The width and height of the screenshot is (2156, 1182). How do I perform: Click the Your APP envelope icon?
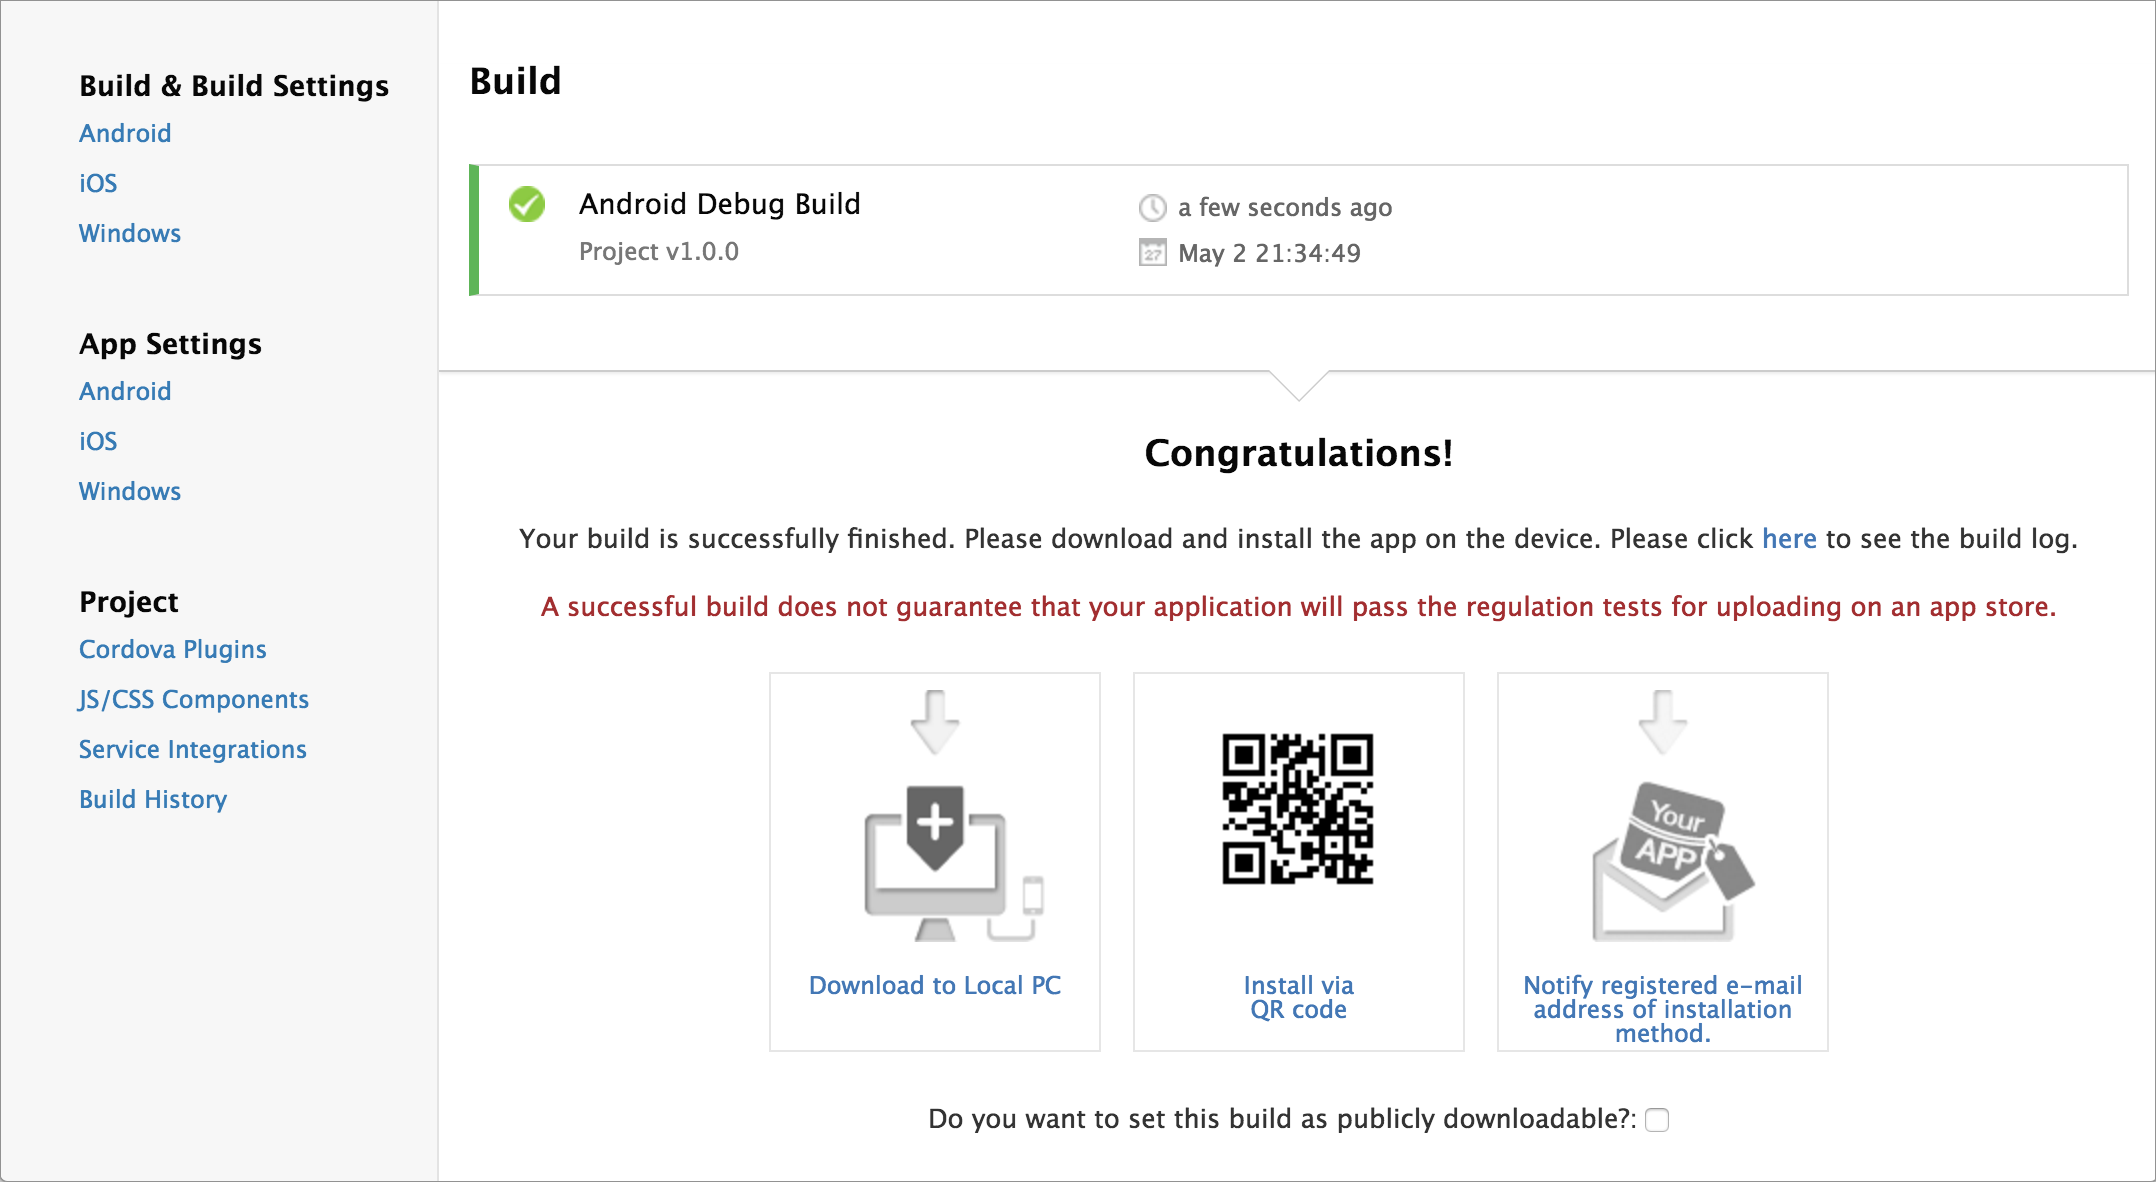(1670, 862)
